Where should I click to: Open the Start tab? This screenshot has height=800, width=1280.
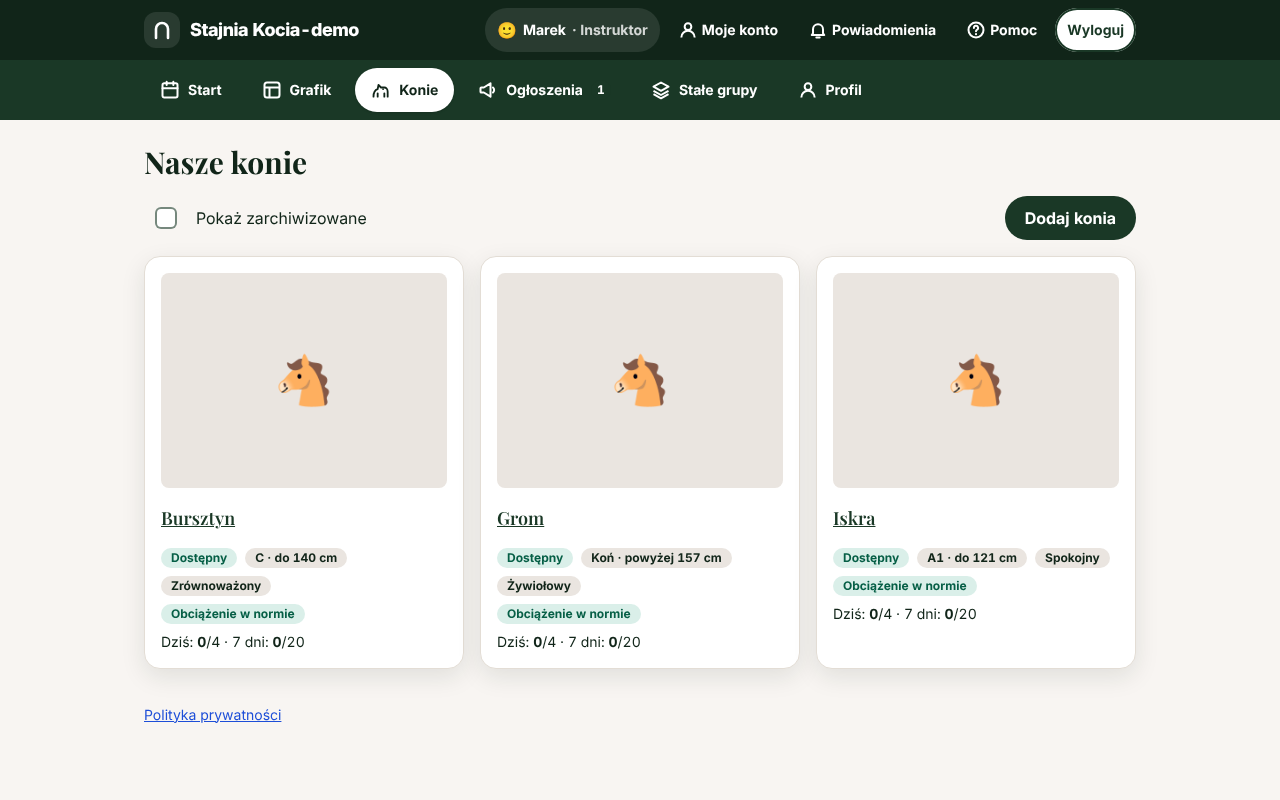point(191,90)
